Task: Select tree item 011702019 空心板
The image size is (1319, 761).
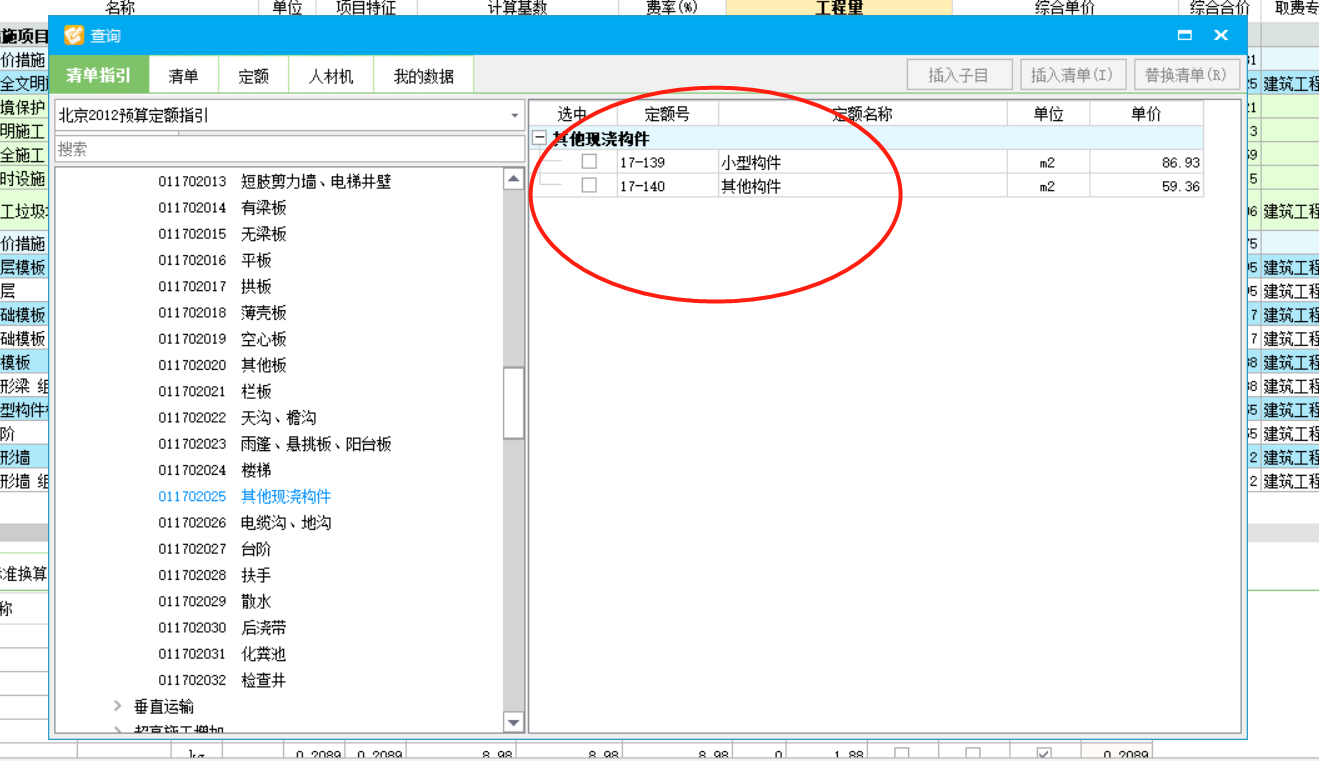Action: [x=222, y=338]
